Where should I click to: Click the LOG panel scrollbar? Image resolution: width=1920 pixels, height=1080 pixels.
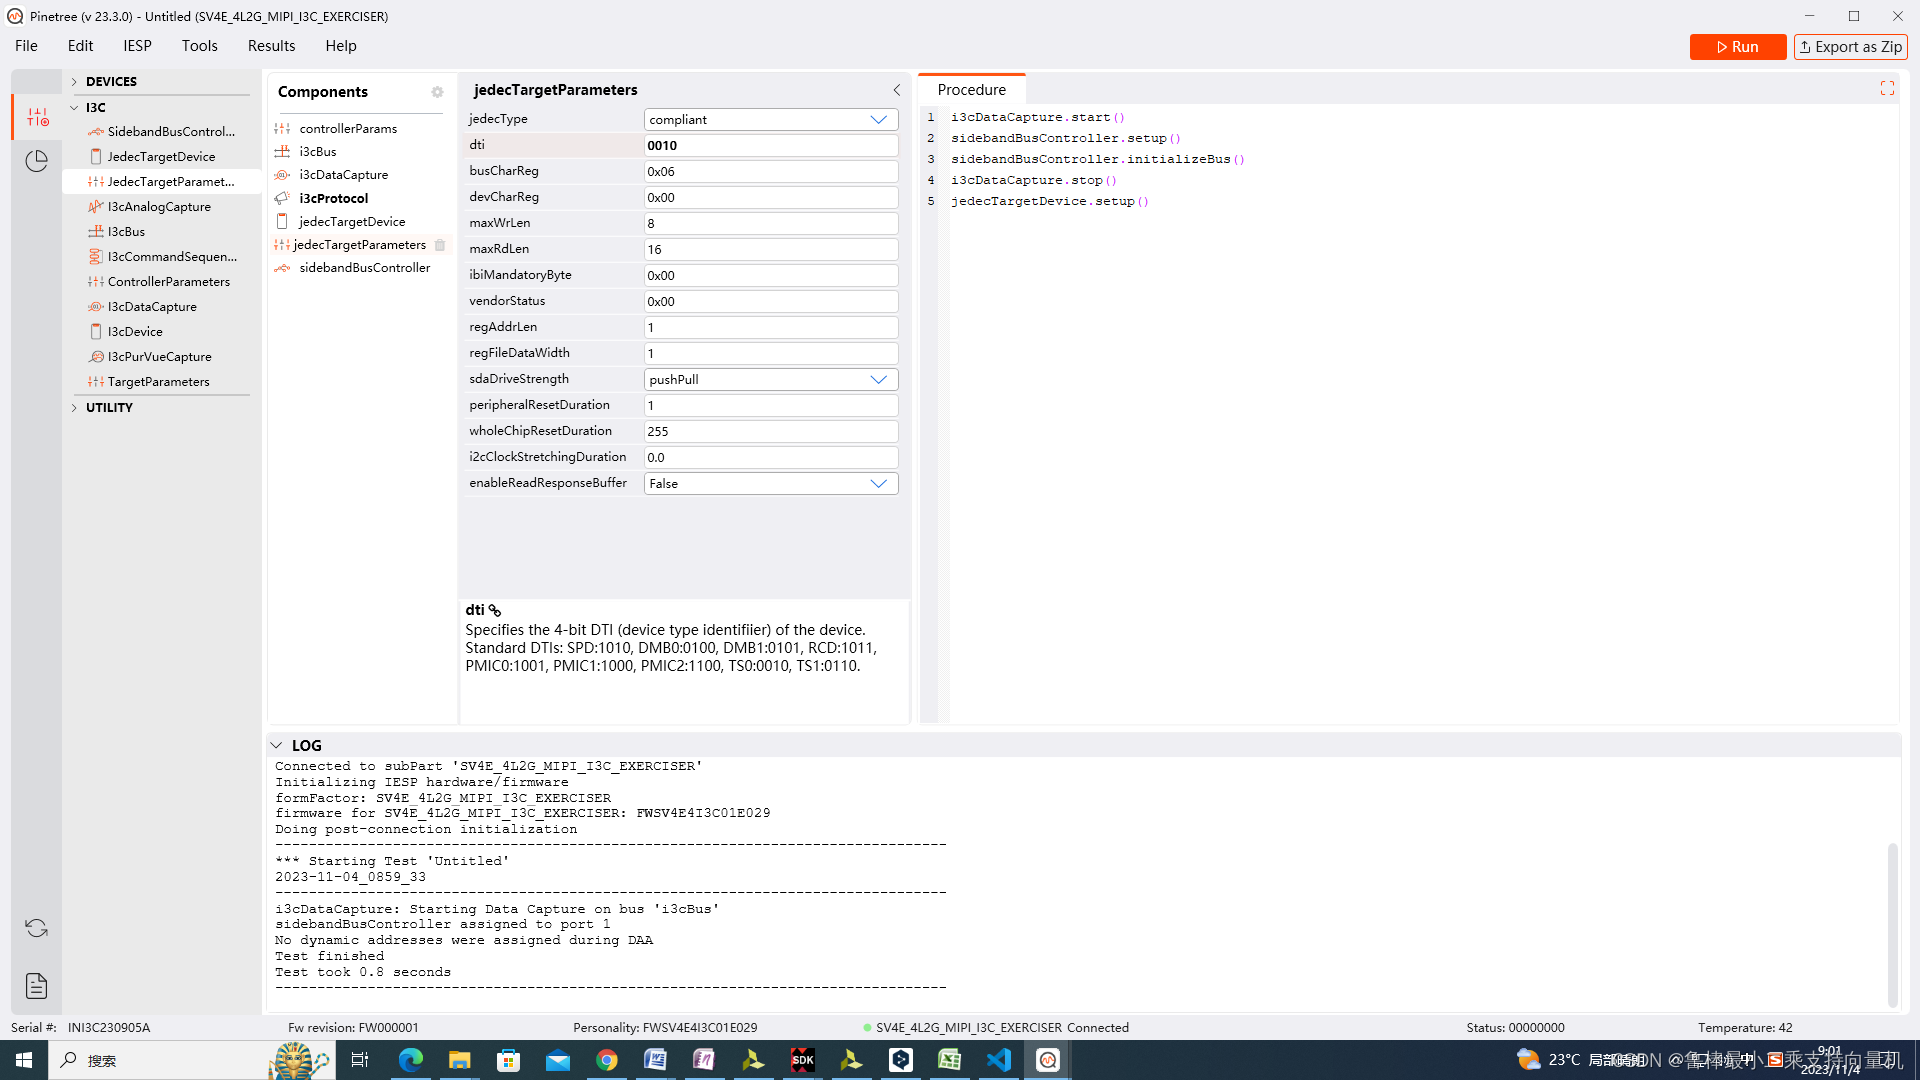[1892, 925]
